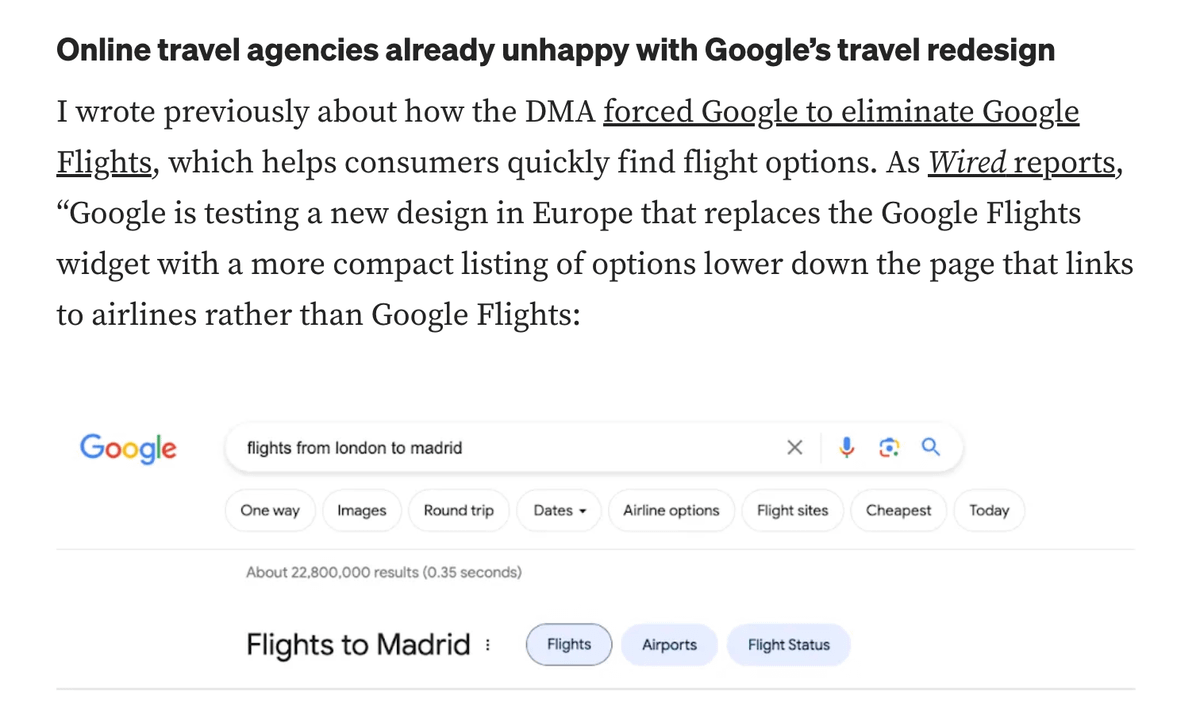The height and width of the screenshot is (702, 1200).
Task: Open the Flight Status tab
Action: click(788, 645)
